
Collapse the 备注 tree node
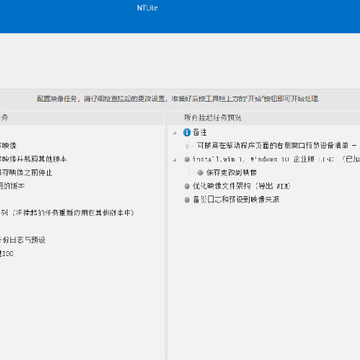174,133
